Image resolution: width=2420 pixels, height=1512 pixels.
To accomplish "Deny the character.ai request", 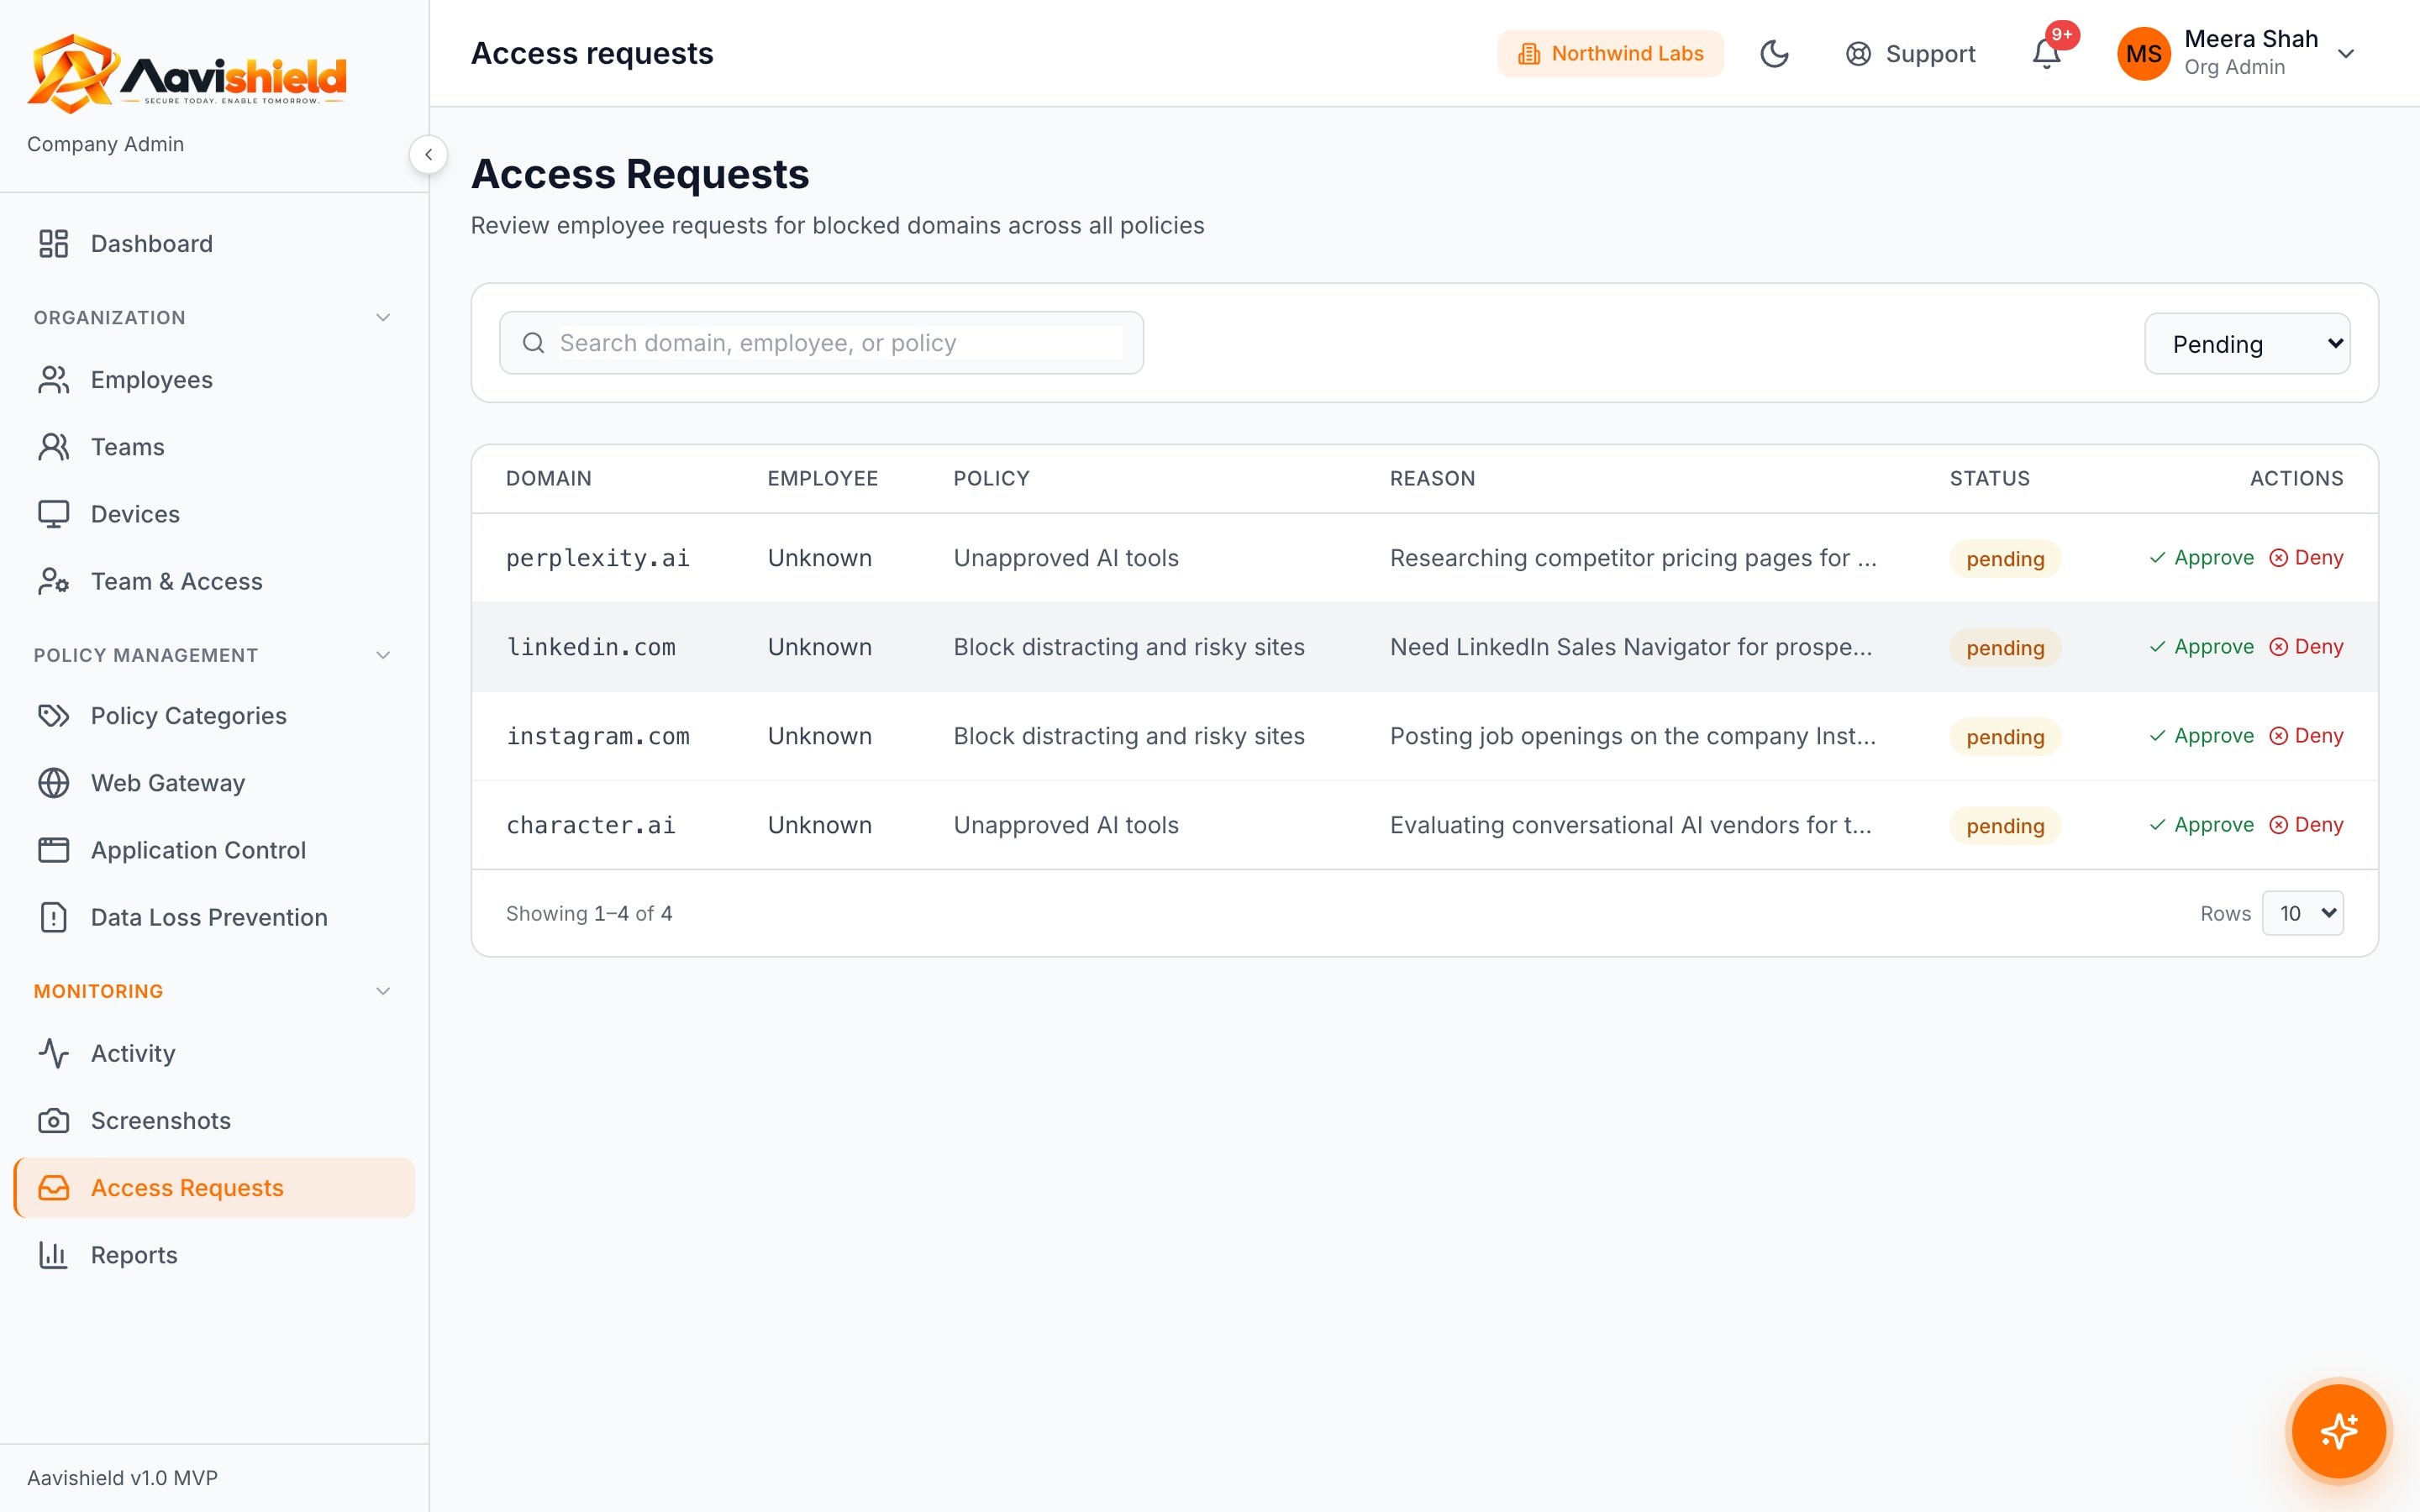I will point(2306,825).
